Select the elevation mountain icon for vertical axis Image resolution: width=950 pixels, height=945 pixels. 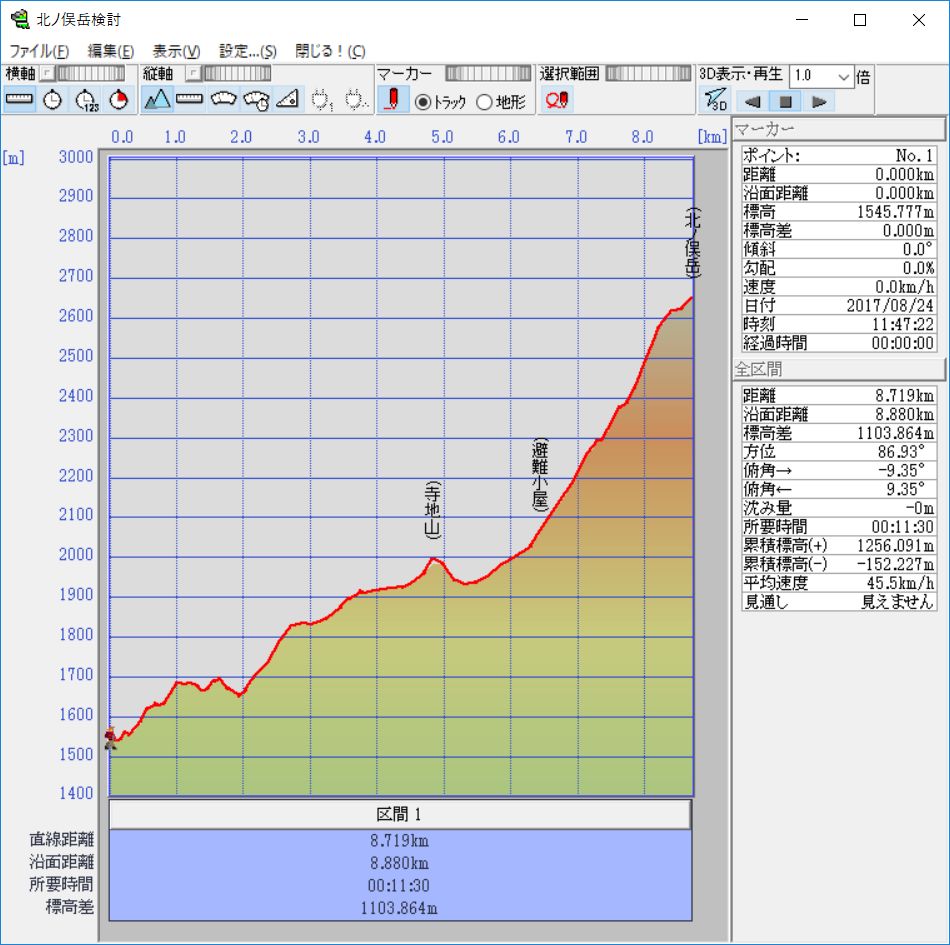coord(157,99)
